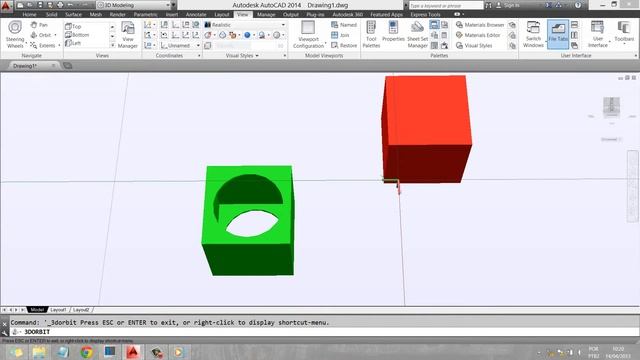This screenshot has width=640, height=360.
Task: Click Sign In in the title bar
Action: click(x=508, y=5)
